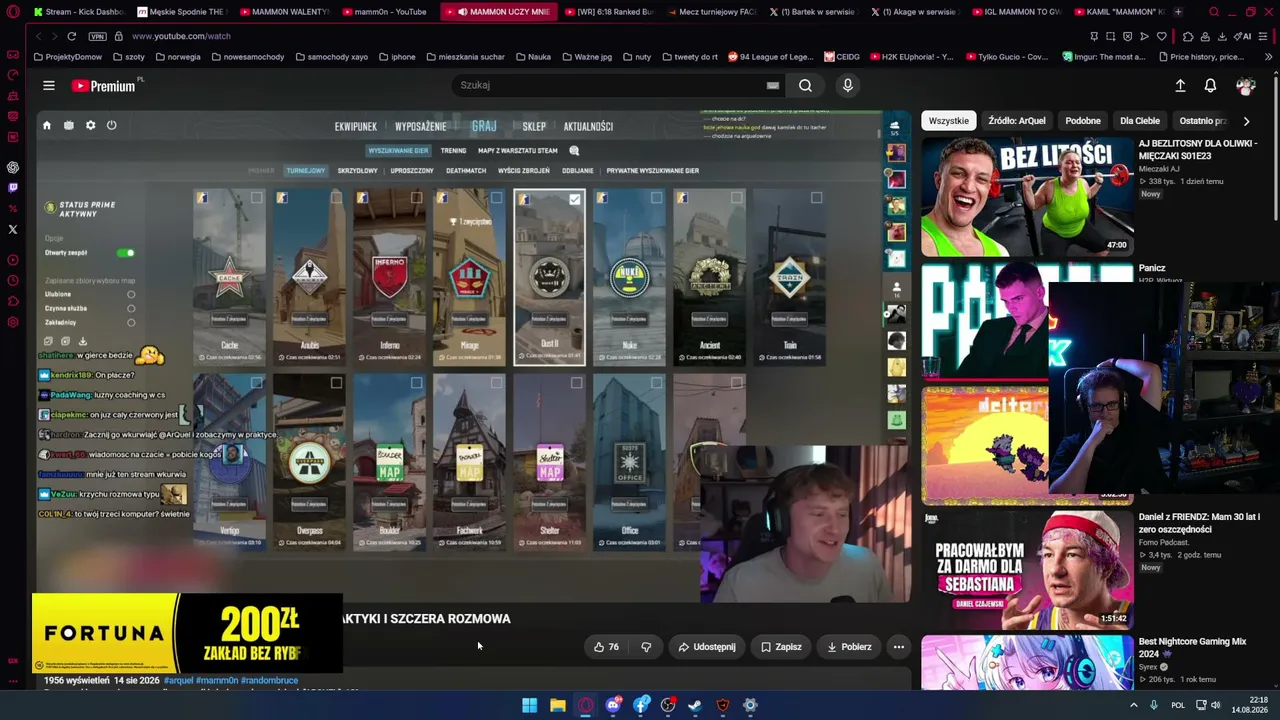Open the Nauka bookmarks folder
This screenshot has height=720, width=1280.
pyautogui.click(x=533, y=57)
